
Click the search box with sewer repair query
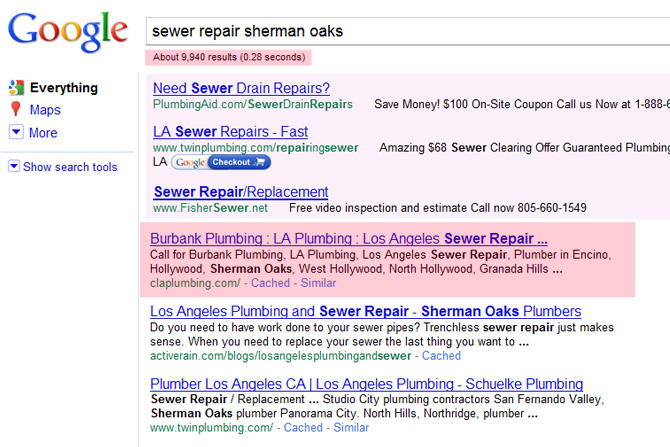click(400, 31)
